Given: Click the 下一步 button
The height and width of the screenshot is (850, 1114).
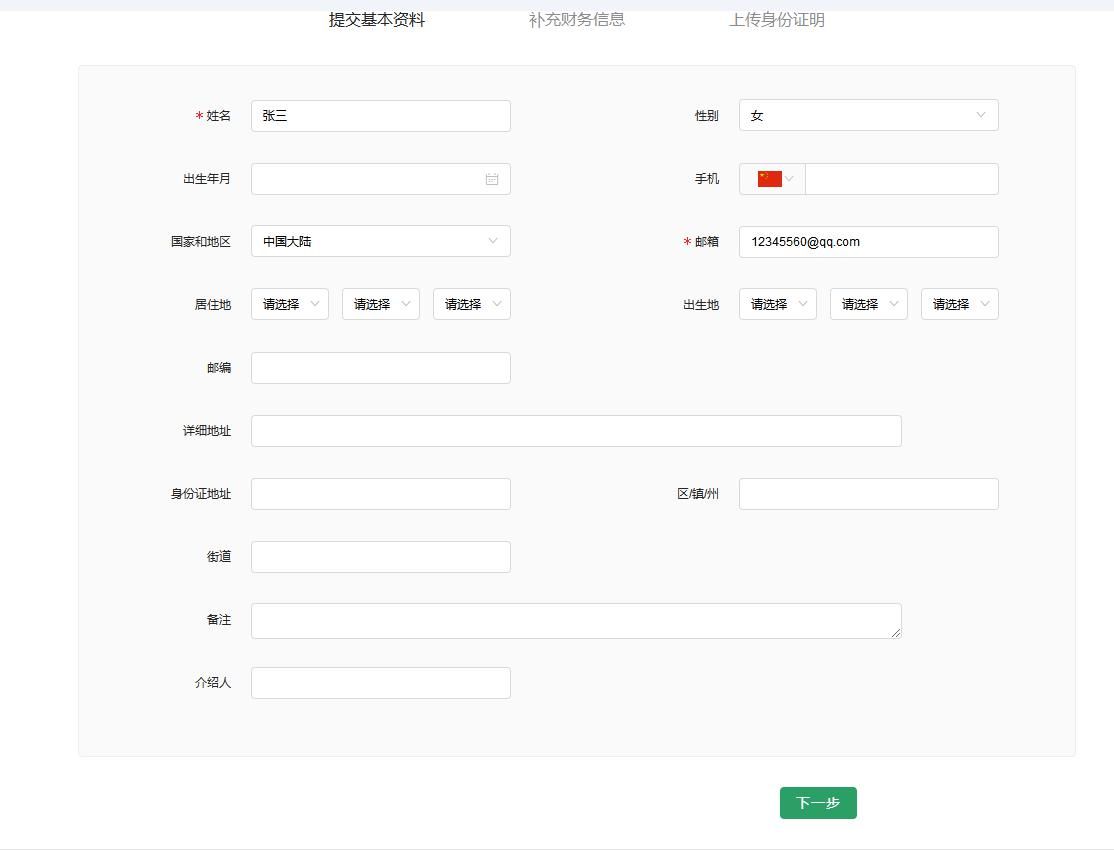Looking at the screenshot, I should 818,802.
